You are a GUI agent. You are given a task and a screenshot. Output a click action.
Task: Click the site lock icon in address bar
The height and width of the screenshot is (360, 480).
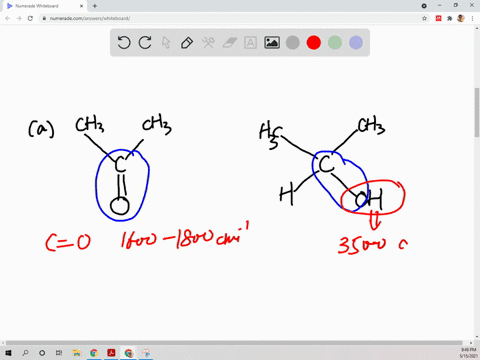coord(44,18)
